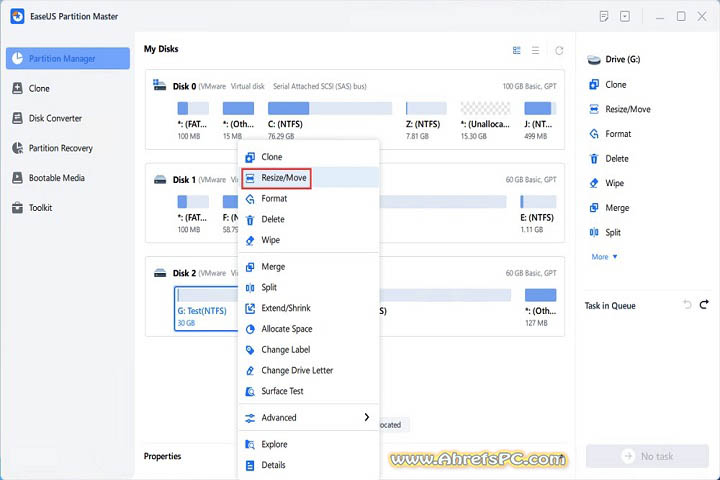Choose Change Drive Letter in context menu

click(x=309, y=370)
